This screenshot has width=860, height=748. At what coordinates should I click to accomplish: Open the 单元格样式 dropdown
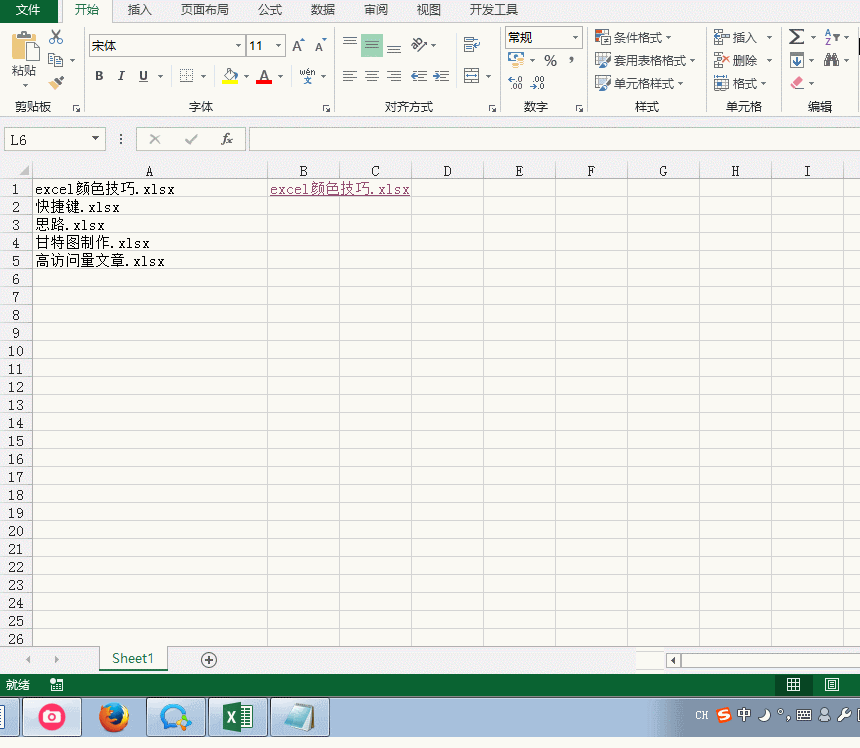pos(640,83)
